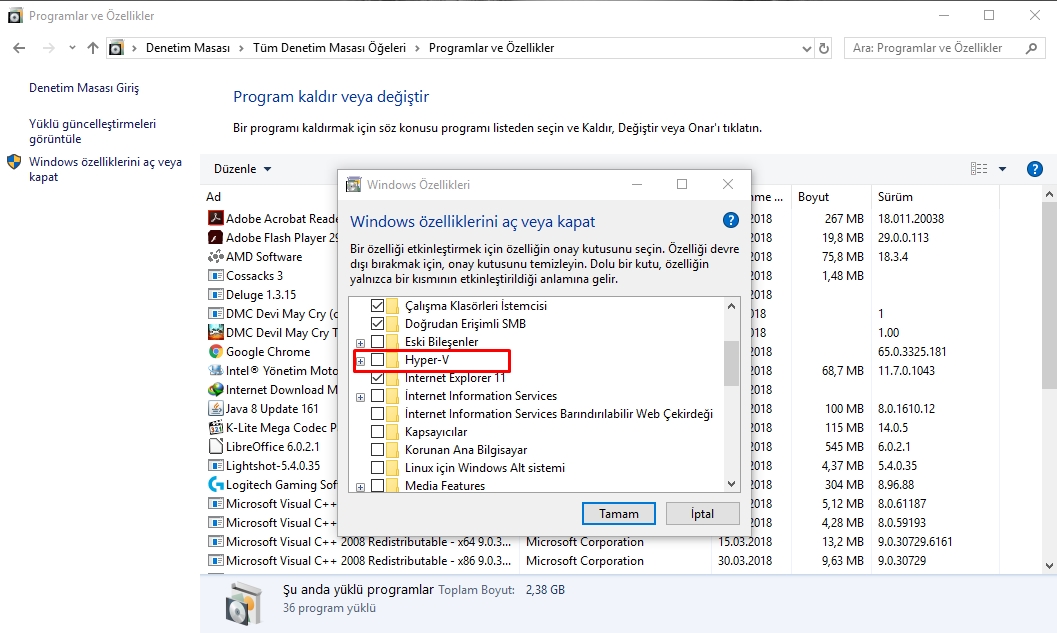Sort by the Ad column header
Image resolution: width=1057 pixels, height=633 pixels.
[x=214, y=197]
